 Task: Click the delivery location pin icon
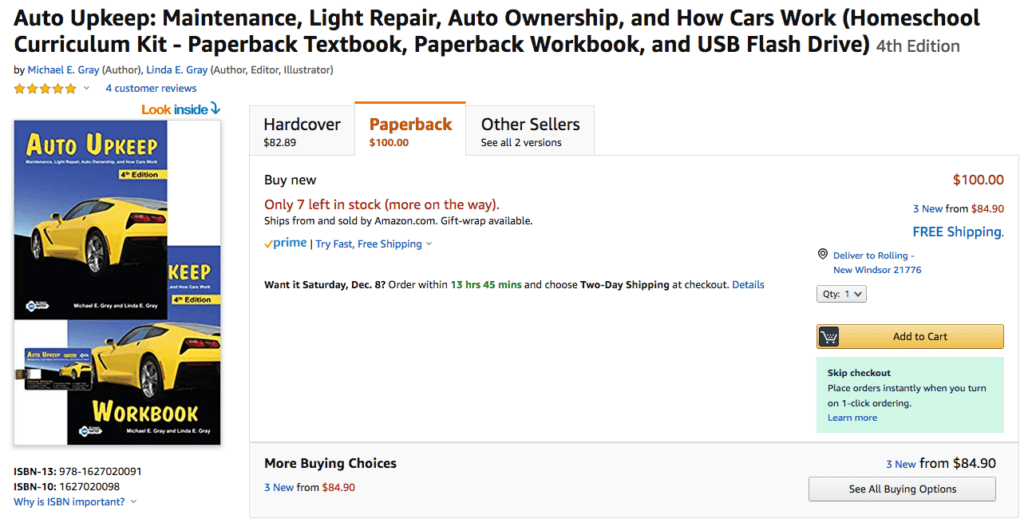coord(822,255)
